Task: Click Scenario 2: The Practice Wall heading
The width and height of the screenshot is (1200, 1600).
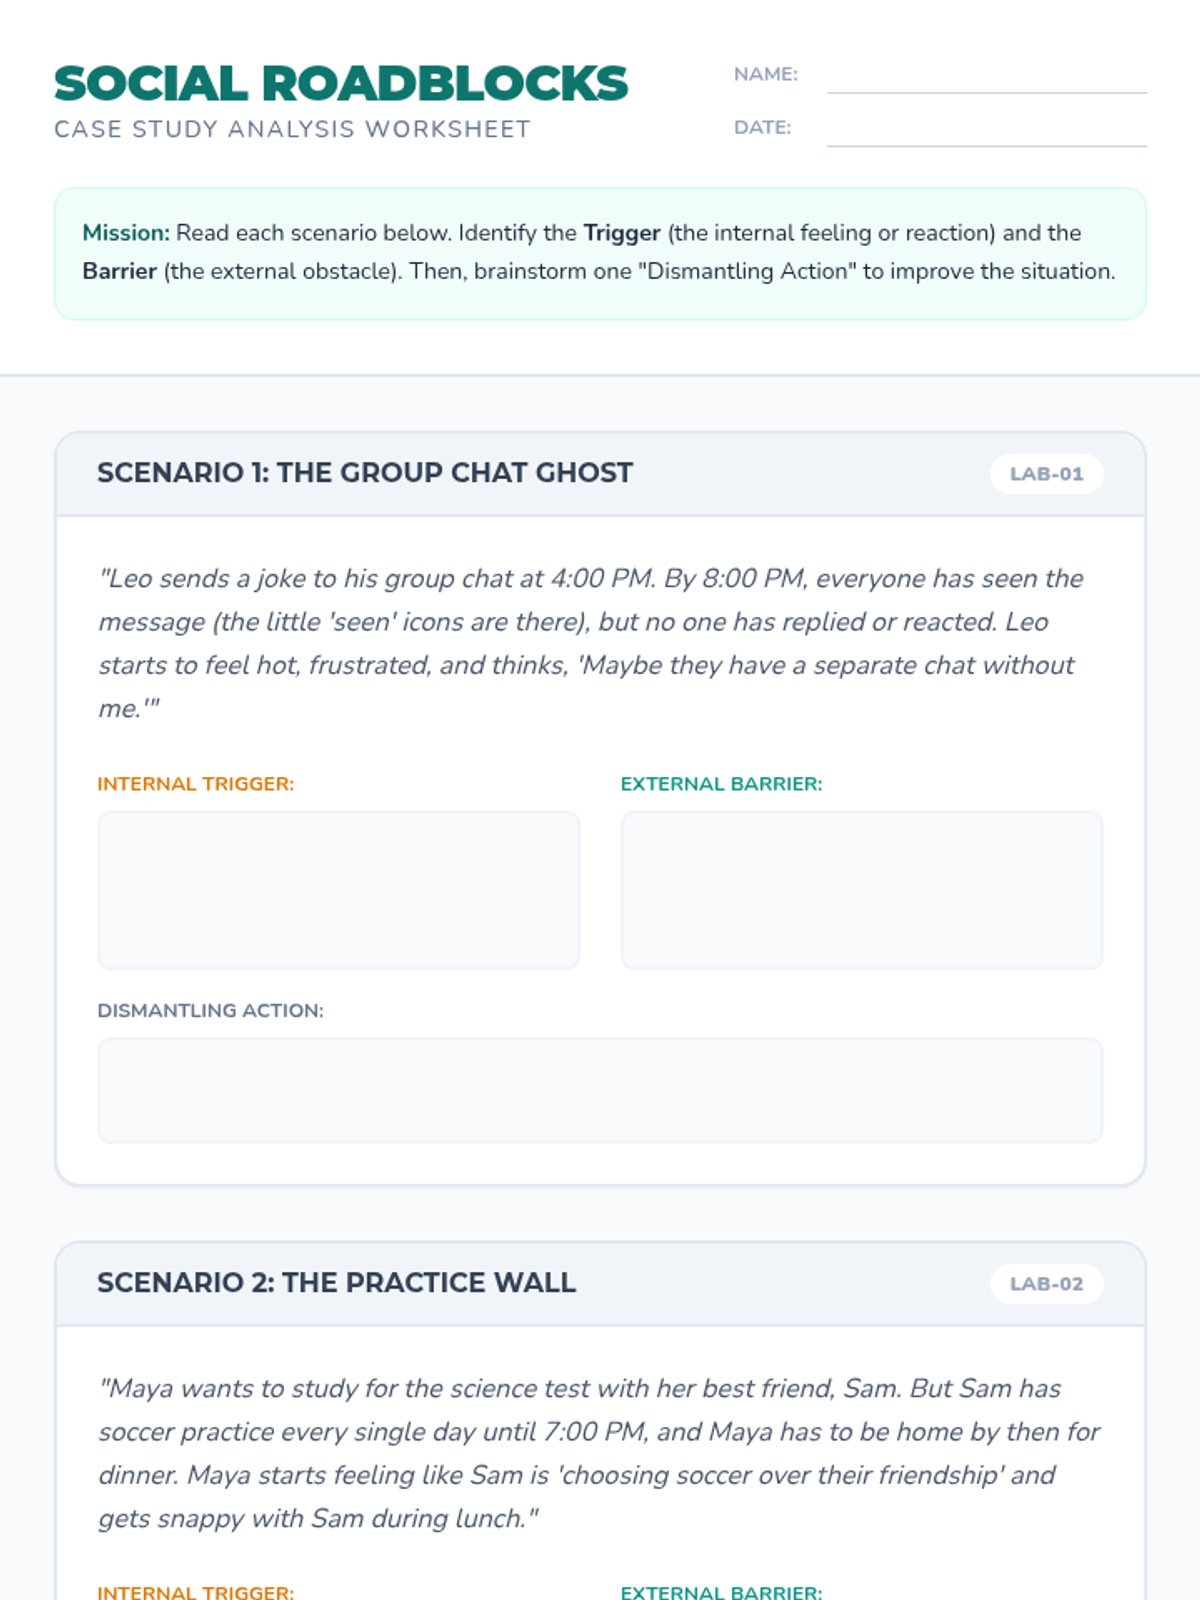Action: tap(336, 1283)
